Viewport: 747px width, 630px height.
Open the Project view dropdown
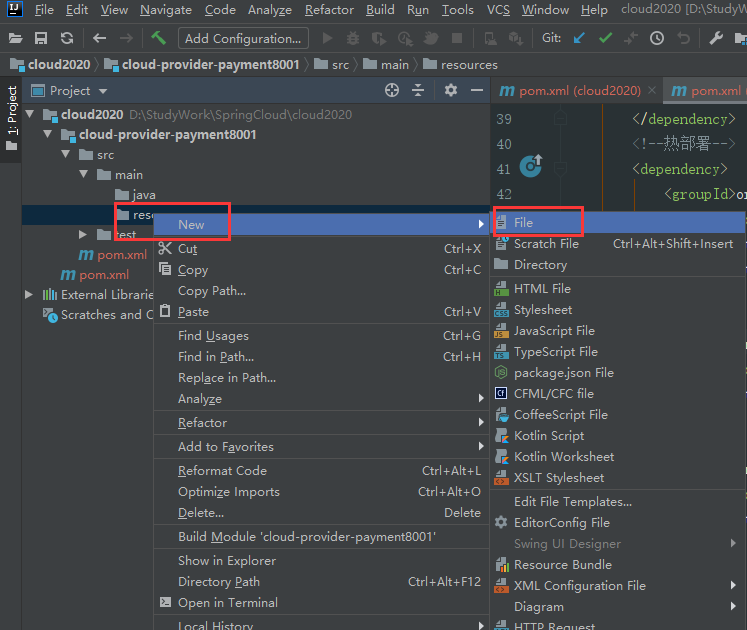pos(103,91)
